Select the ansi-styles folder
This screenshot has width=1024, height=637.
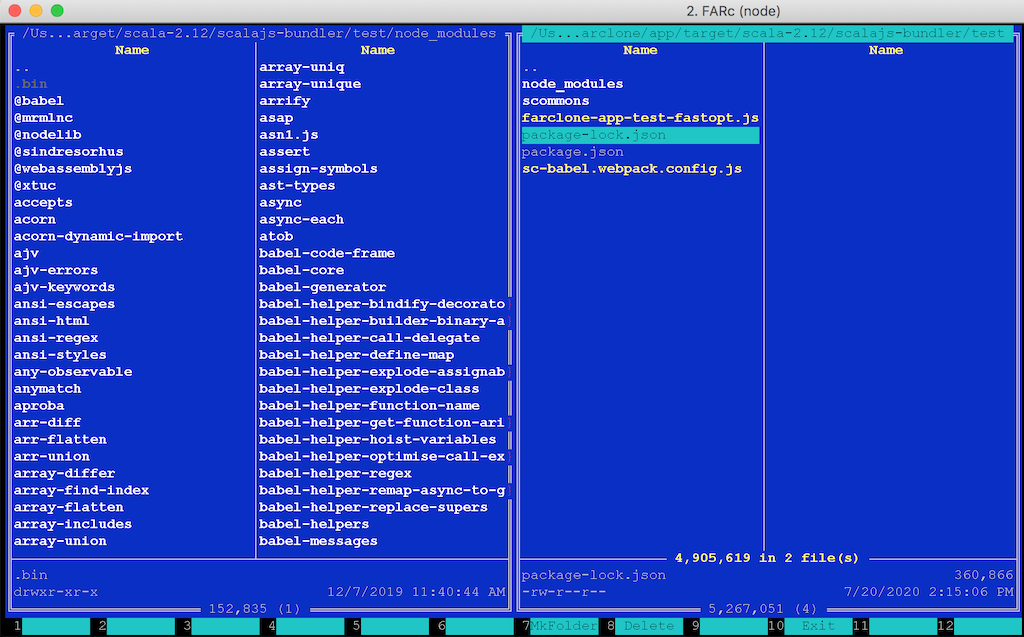pos(60,355)
